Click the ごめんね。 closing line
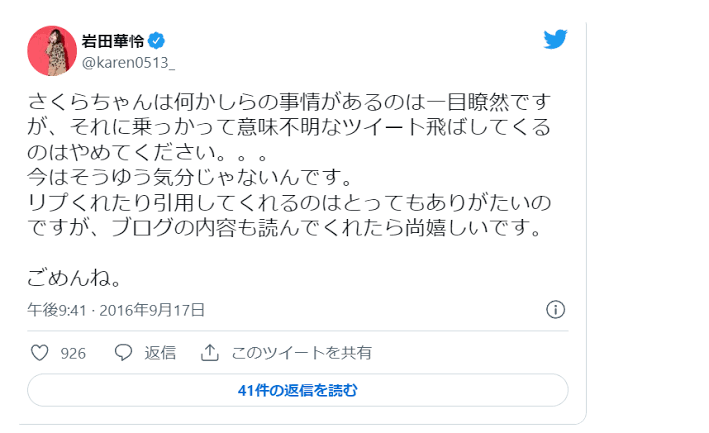709x433 pixels. (x=75, y=278)
